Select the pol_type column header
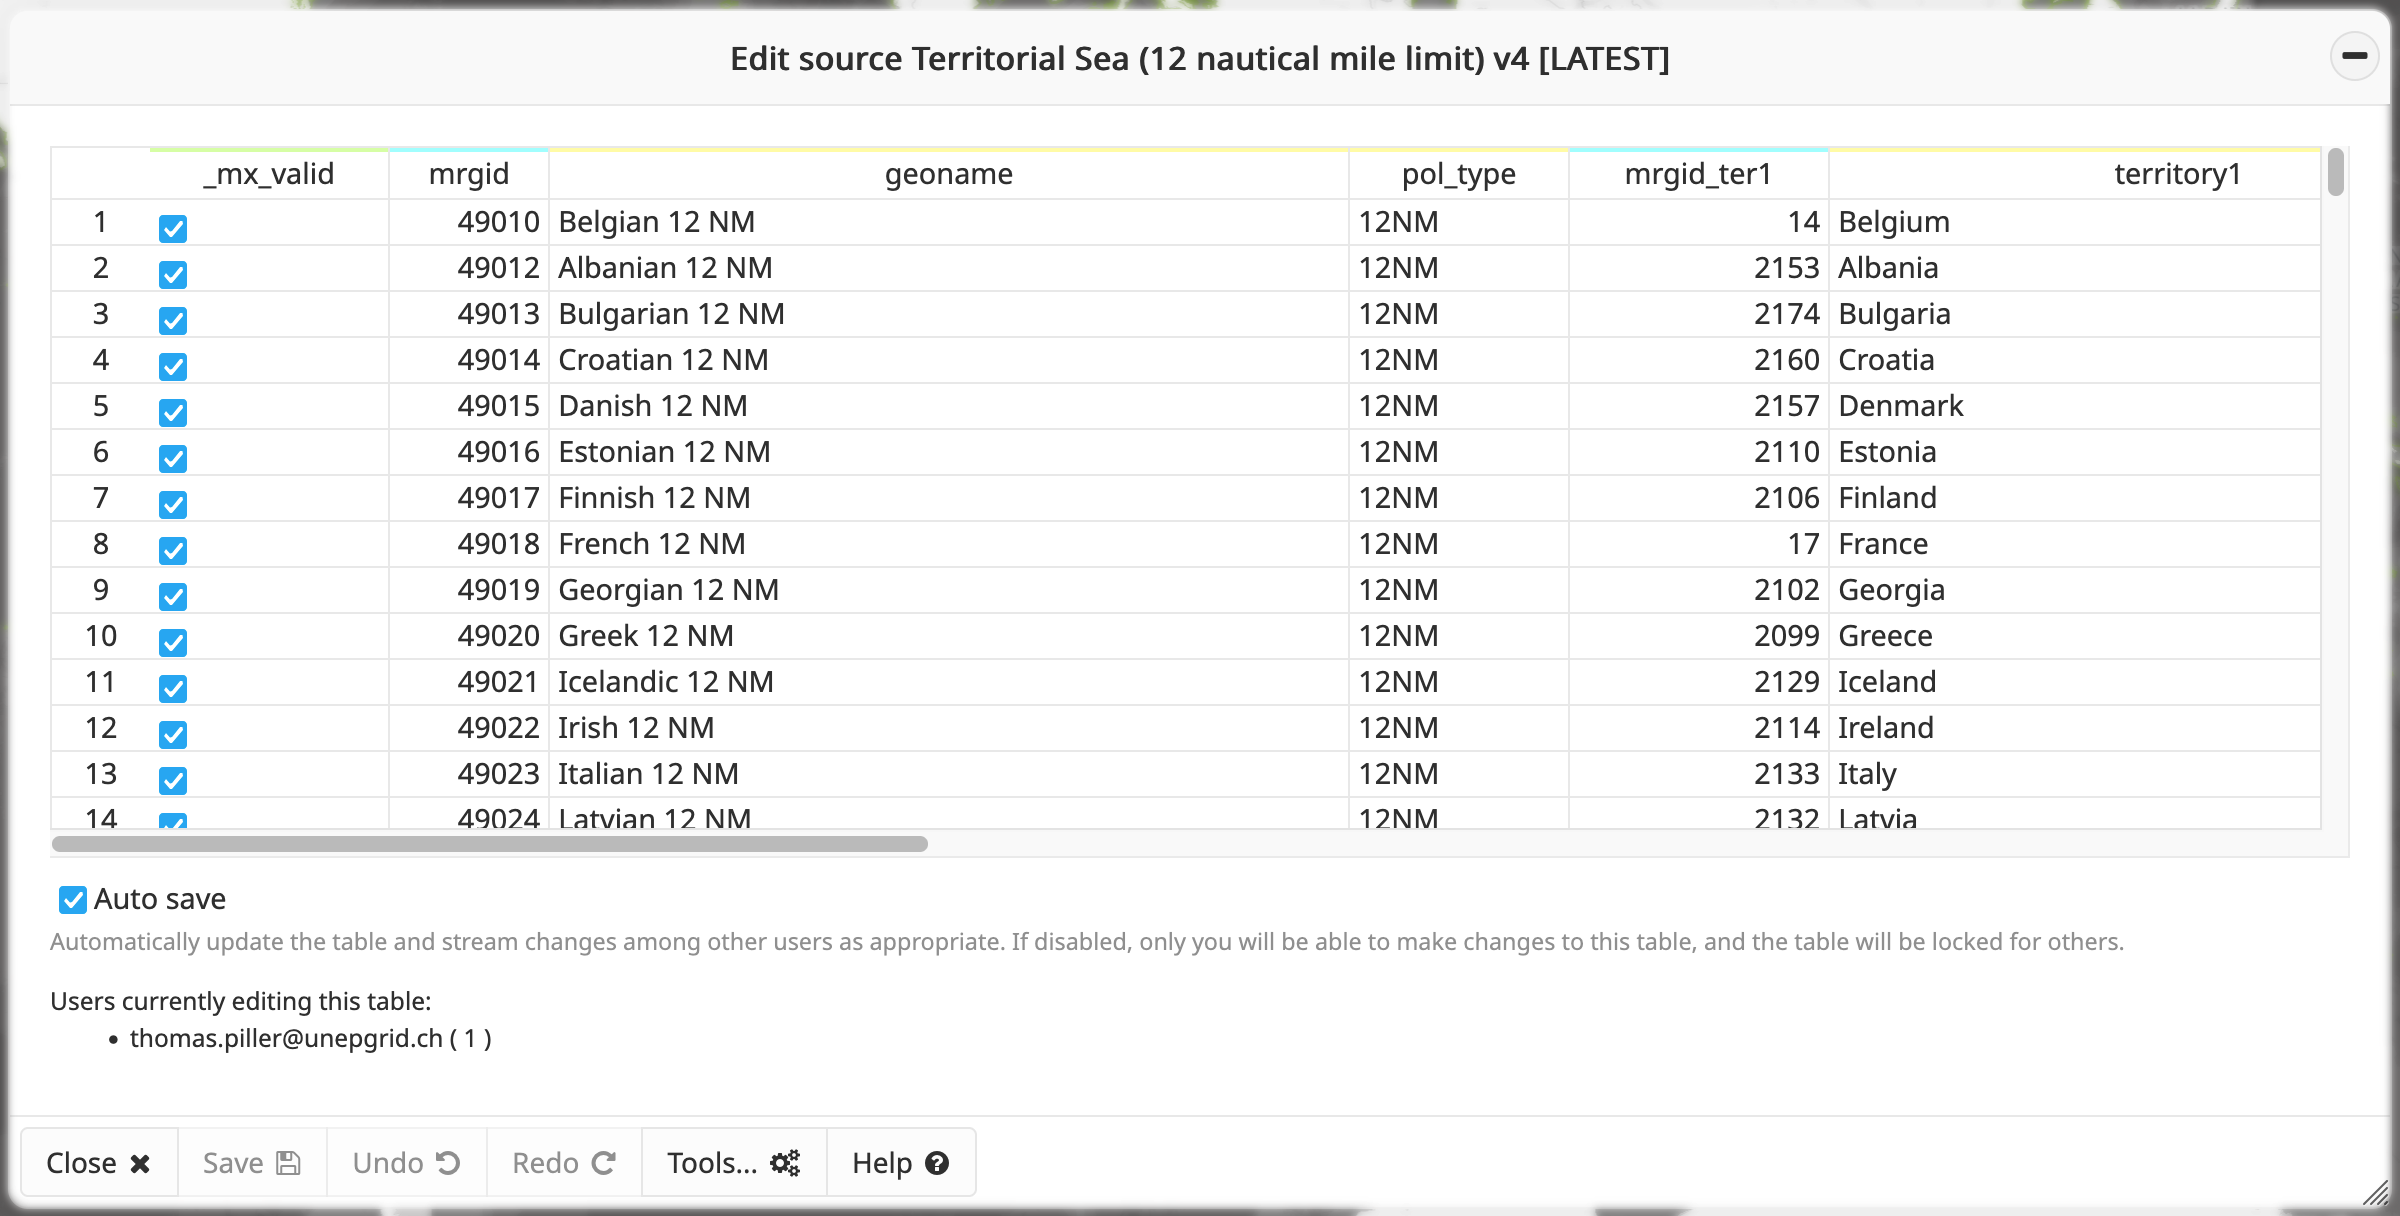Viewport: 2400px width, 1216px height. (x=1458, y=175)
